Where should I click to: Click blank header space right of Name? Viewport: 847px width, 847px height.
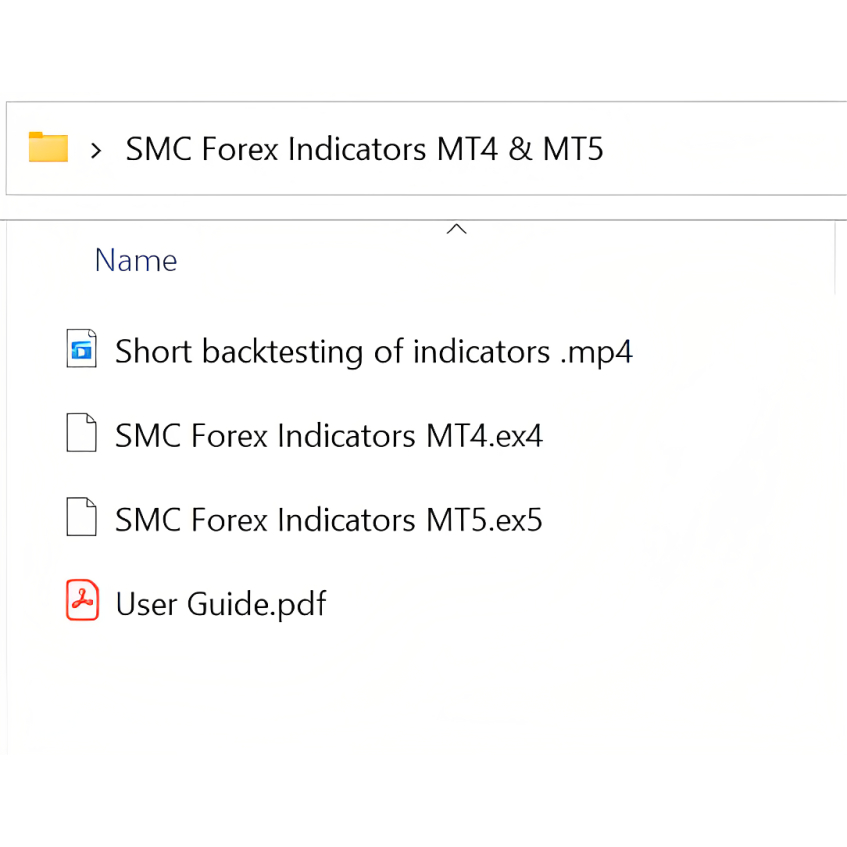502,262
